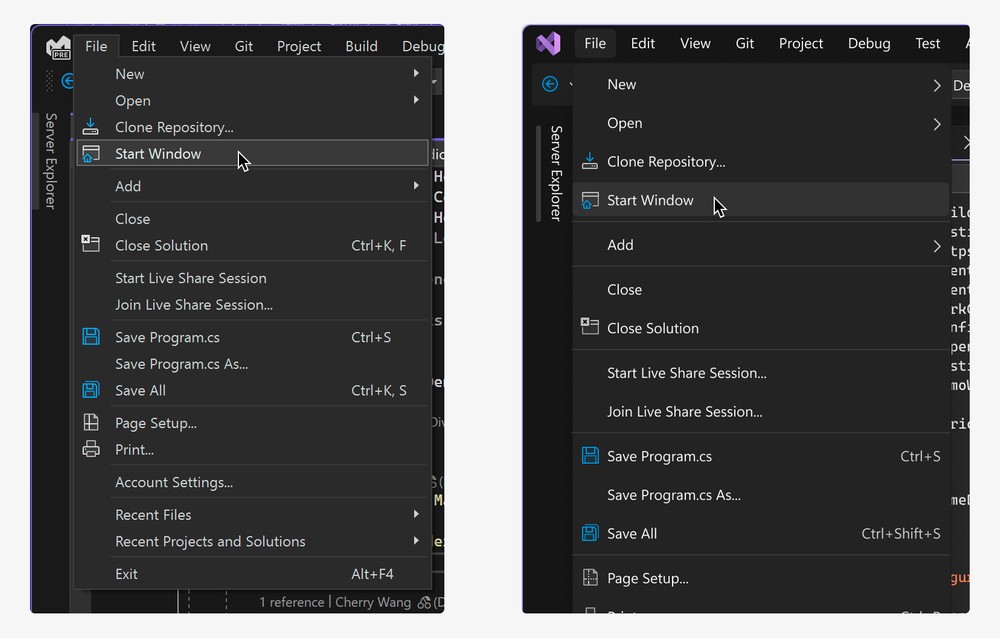Image resolution: width=1000 pixels, height=638 pixels.
Task: Click the back navigation arrow in right window toolbar
Action: (549, 84)
